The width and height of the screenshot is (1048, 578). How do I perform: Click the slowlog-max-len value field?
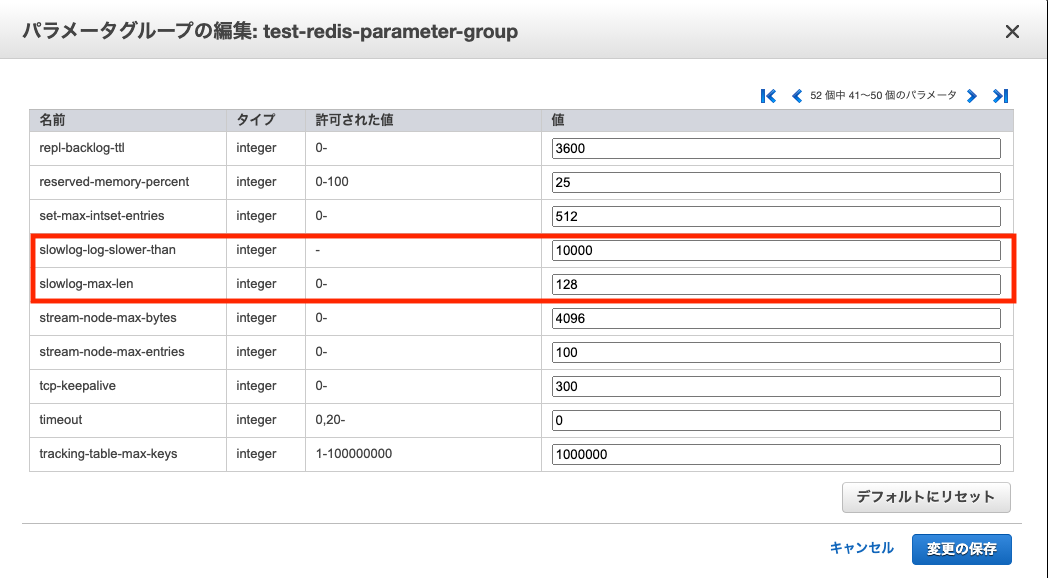(x=776, y=285)
